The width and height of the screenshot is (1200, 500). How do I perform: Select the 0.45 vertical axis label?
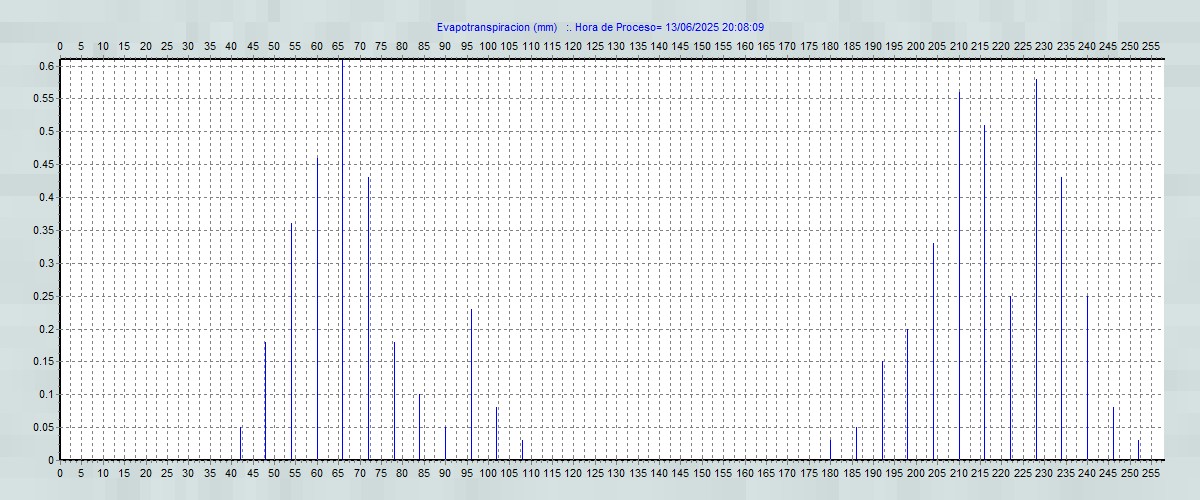[43, 164]
